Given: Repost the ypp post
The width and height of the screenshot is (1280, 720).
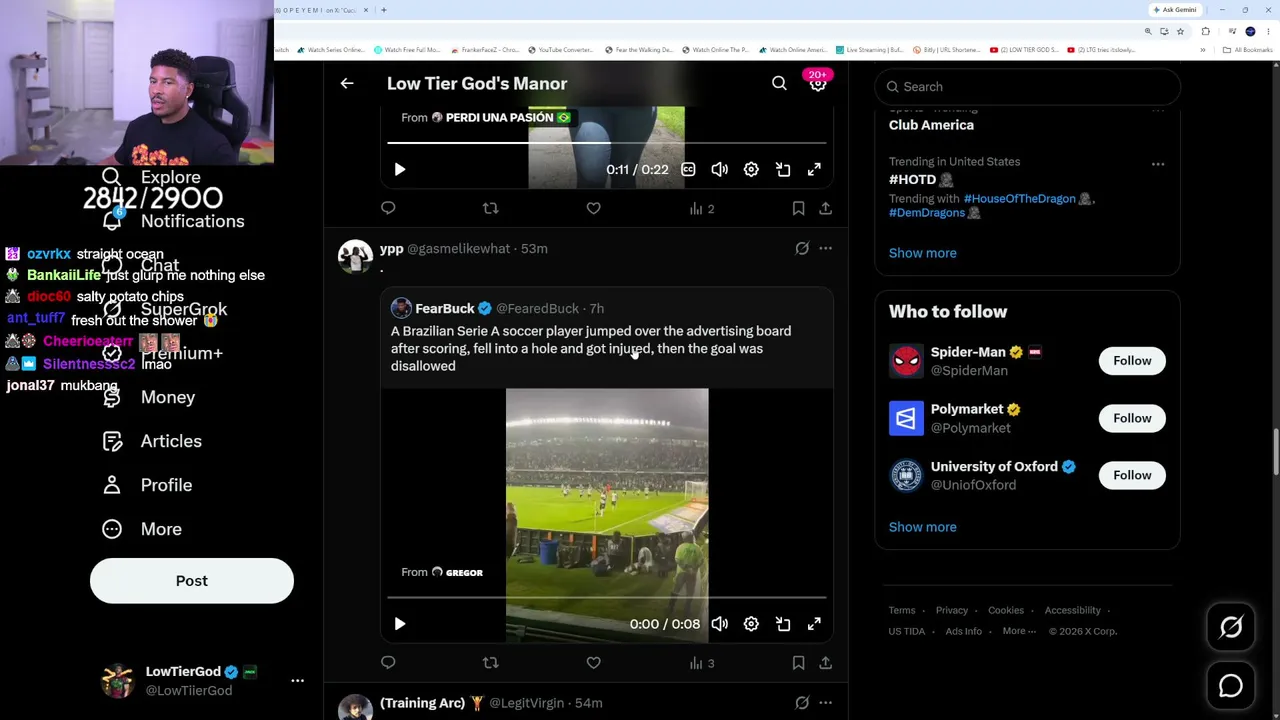Looking at the screenshot, I should tap(490, 662).
